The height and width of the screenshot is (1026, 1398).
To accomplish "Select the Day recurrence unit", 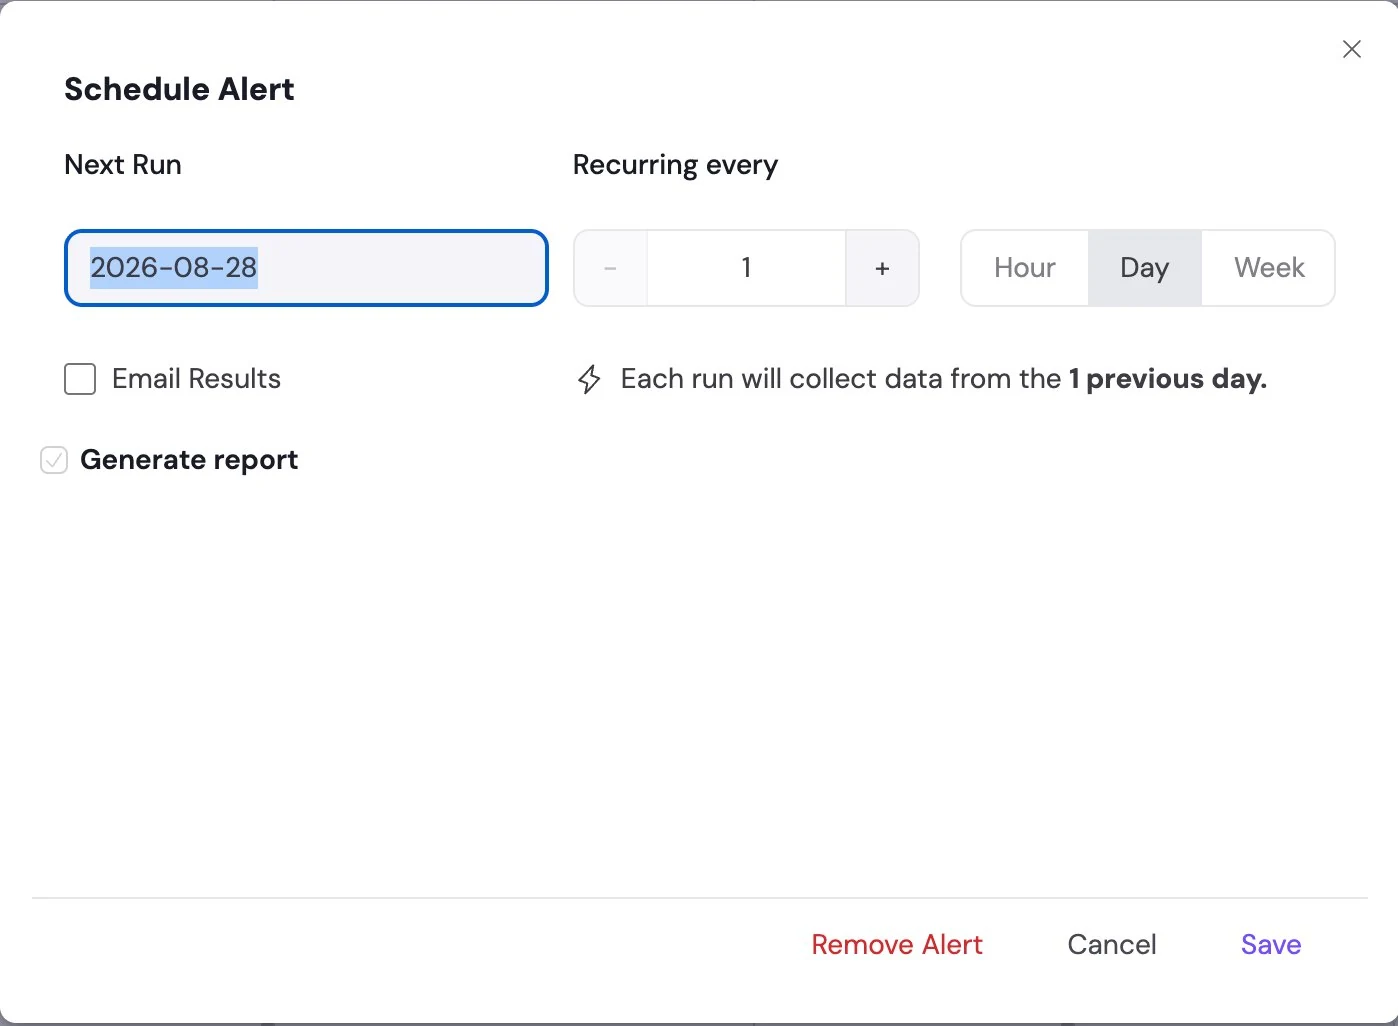I will click(1144, 268).
